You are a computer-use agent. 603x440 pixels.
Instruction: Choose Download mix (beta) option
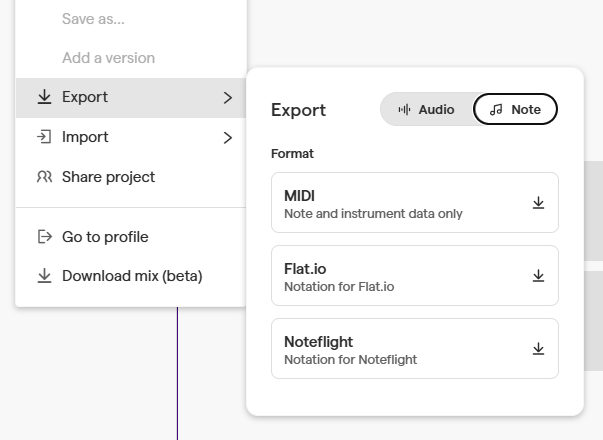pos(132,276)
